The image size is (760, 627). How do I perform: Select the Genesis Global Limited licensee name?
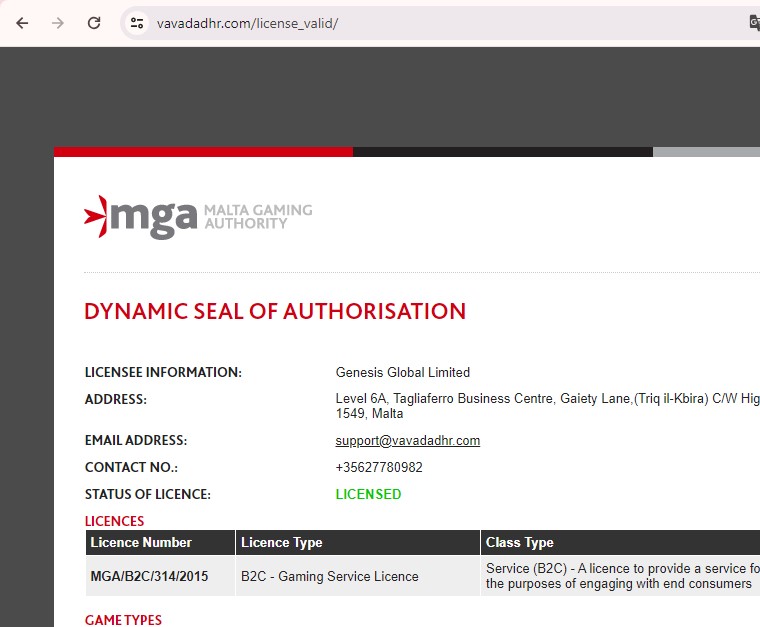tap(403, 372)
